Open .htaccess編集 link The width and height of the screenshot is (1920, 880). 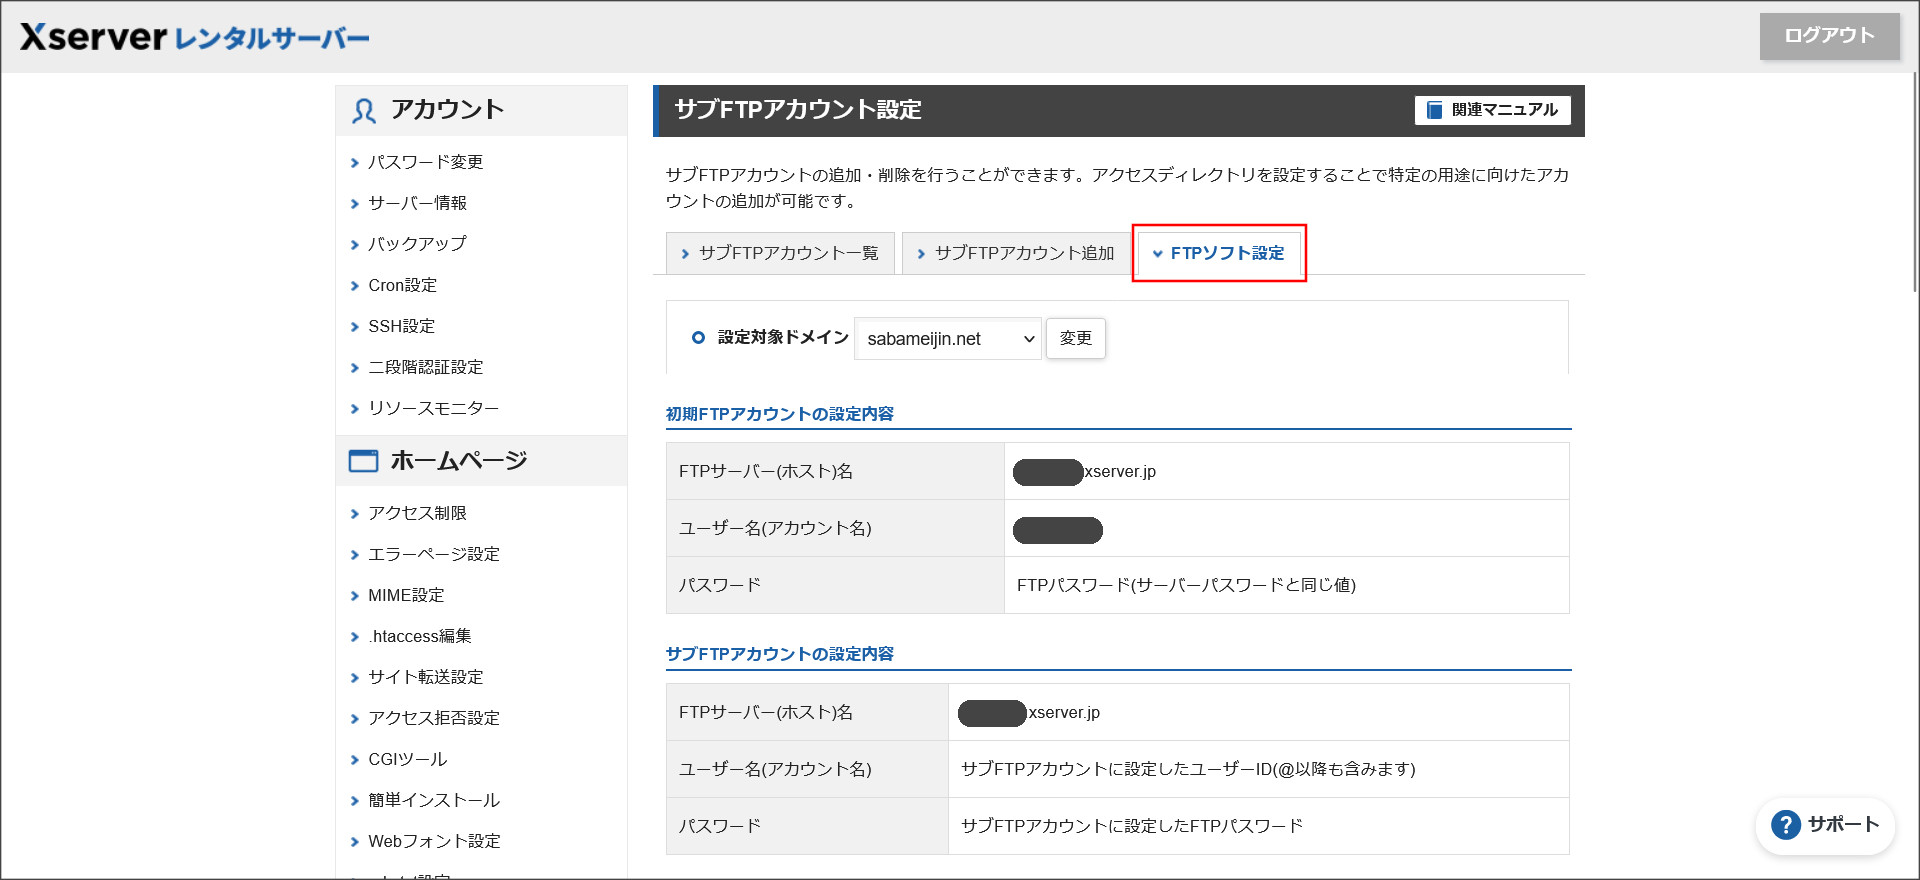419,636
